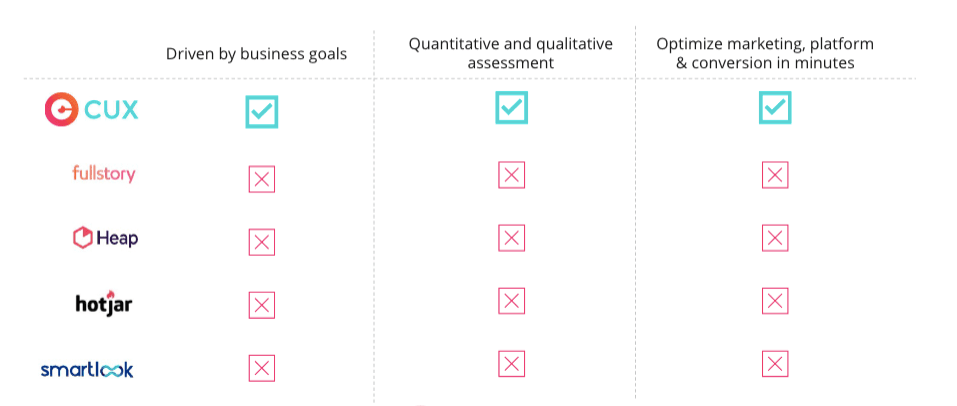The height and width of the screenshot is (406, 957).
Task: Click the Heap logo
Action: (x=105, y=237)
